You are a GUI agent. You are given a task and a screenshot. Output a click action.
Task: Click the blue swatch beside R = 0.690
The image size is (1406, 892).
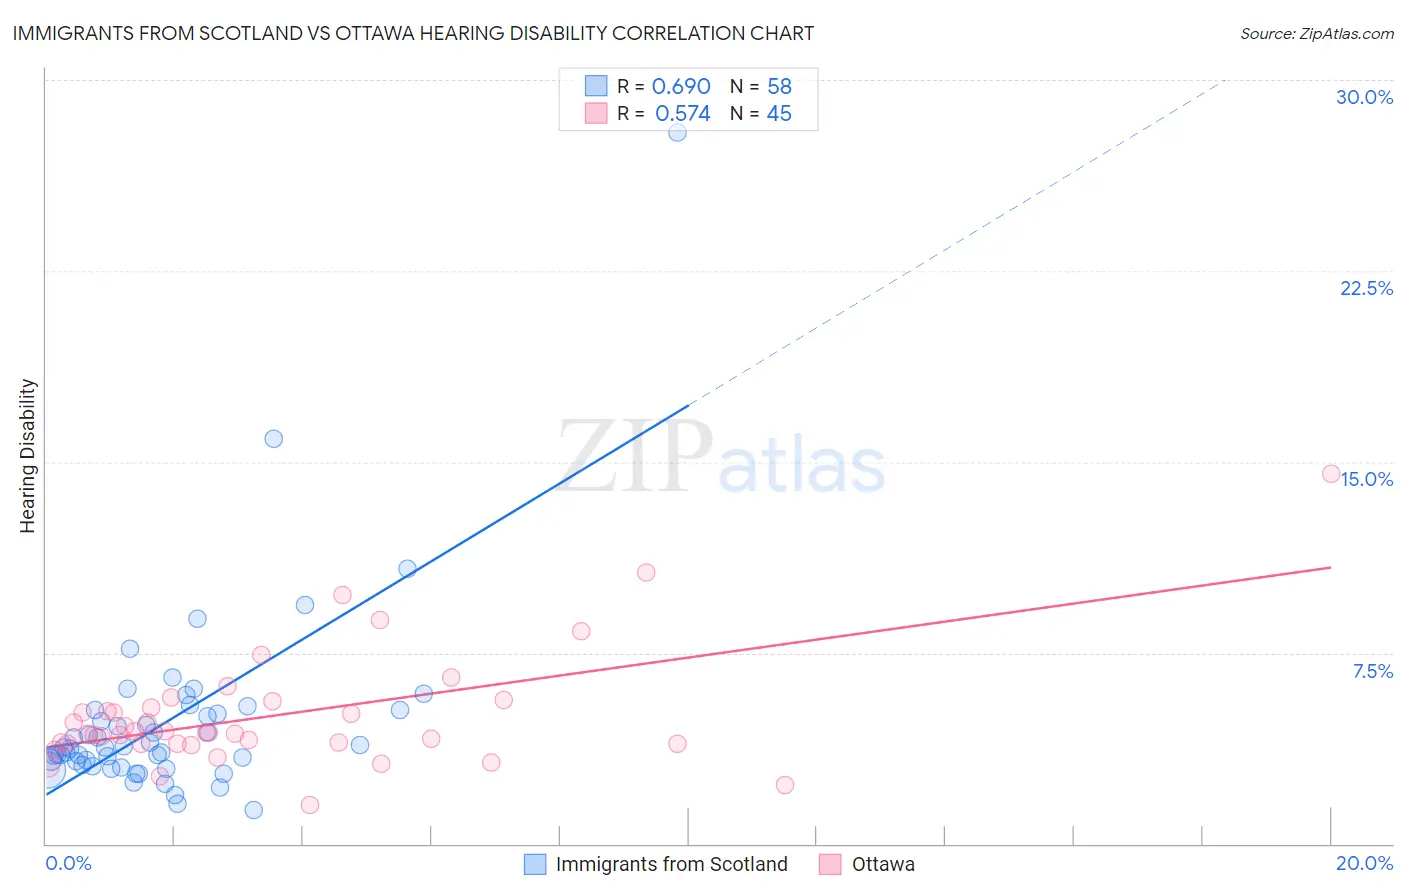click(x=596, y=86)
